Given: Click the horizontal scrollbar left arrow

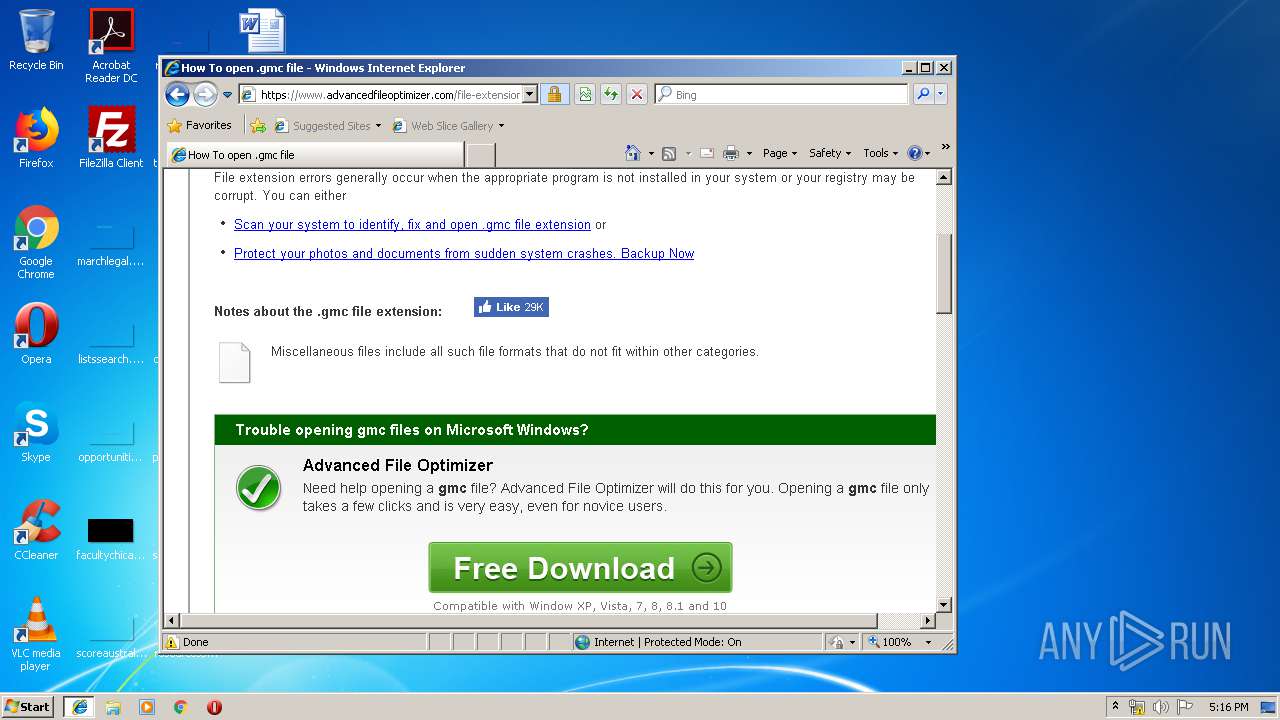Looking at the screenshot, I should 171,621.
